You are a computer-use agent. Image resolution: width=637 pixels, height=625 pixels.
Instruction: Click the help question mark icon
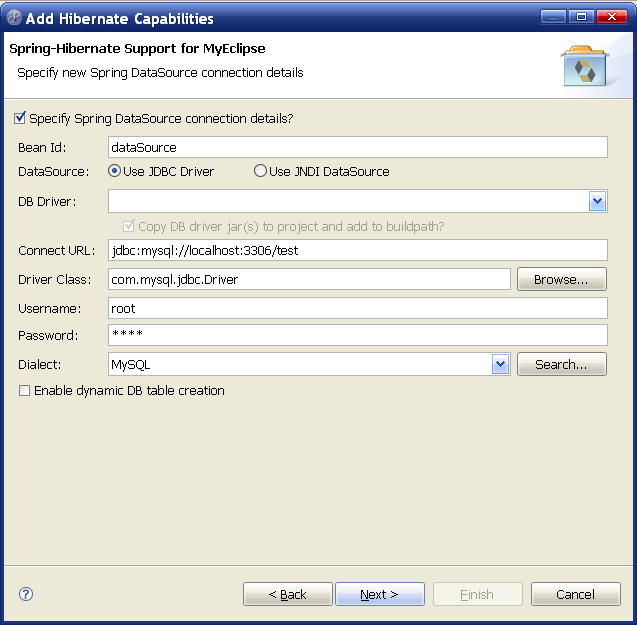point(26,594)
